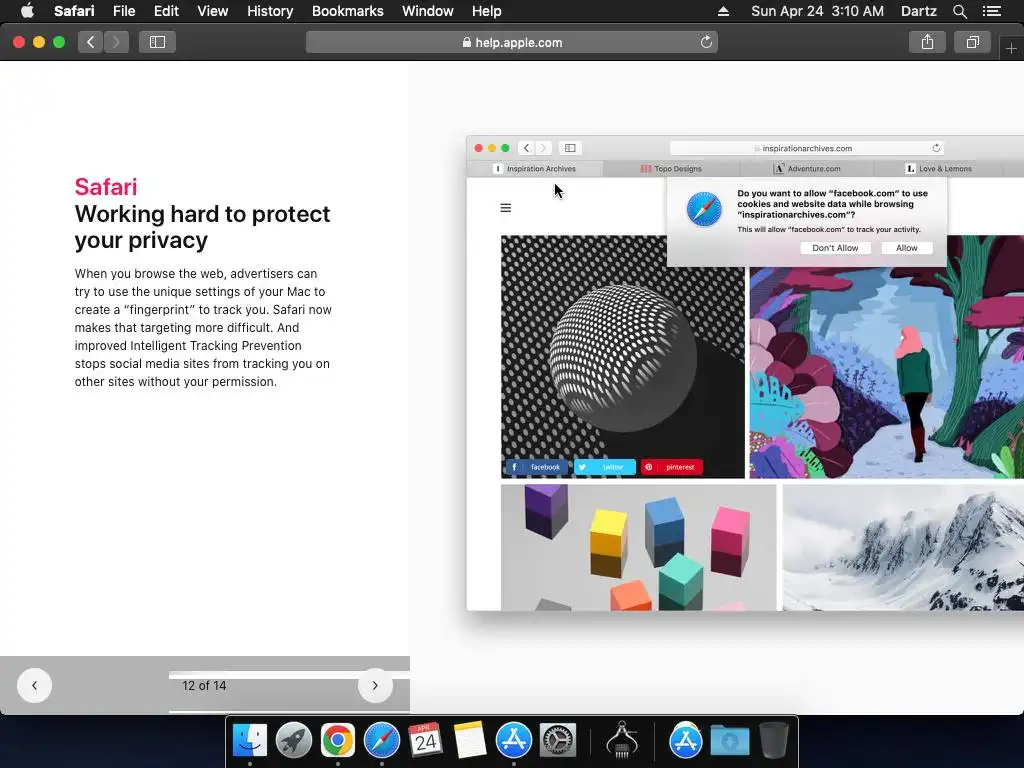This screenshot has width=1024, height=768.
Task: Open the App Store next to Notes in the Dock
Action: click(513, 741)
